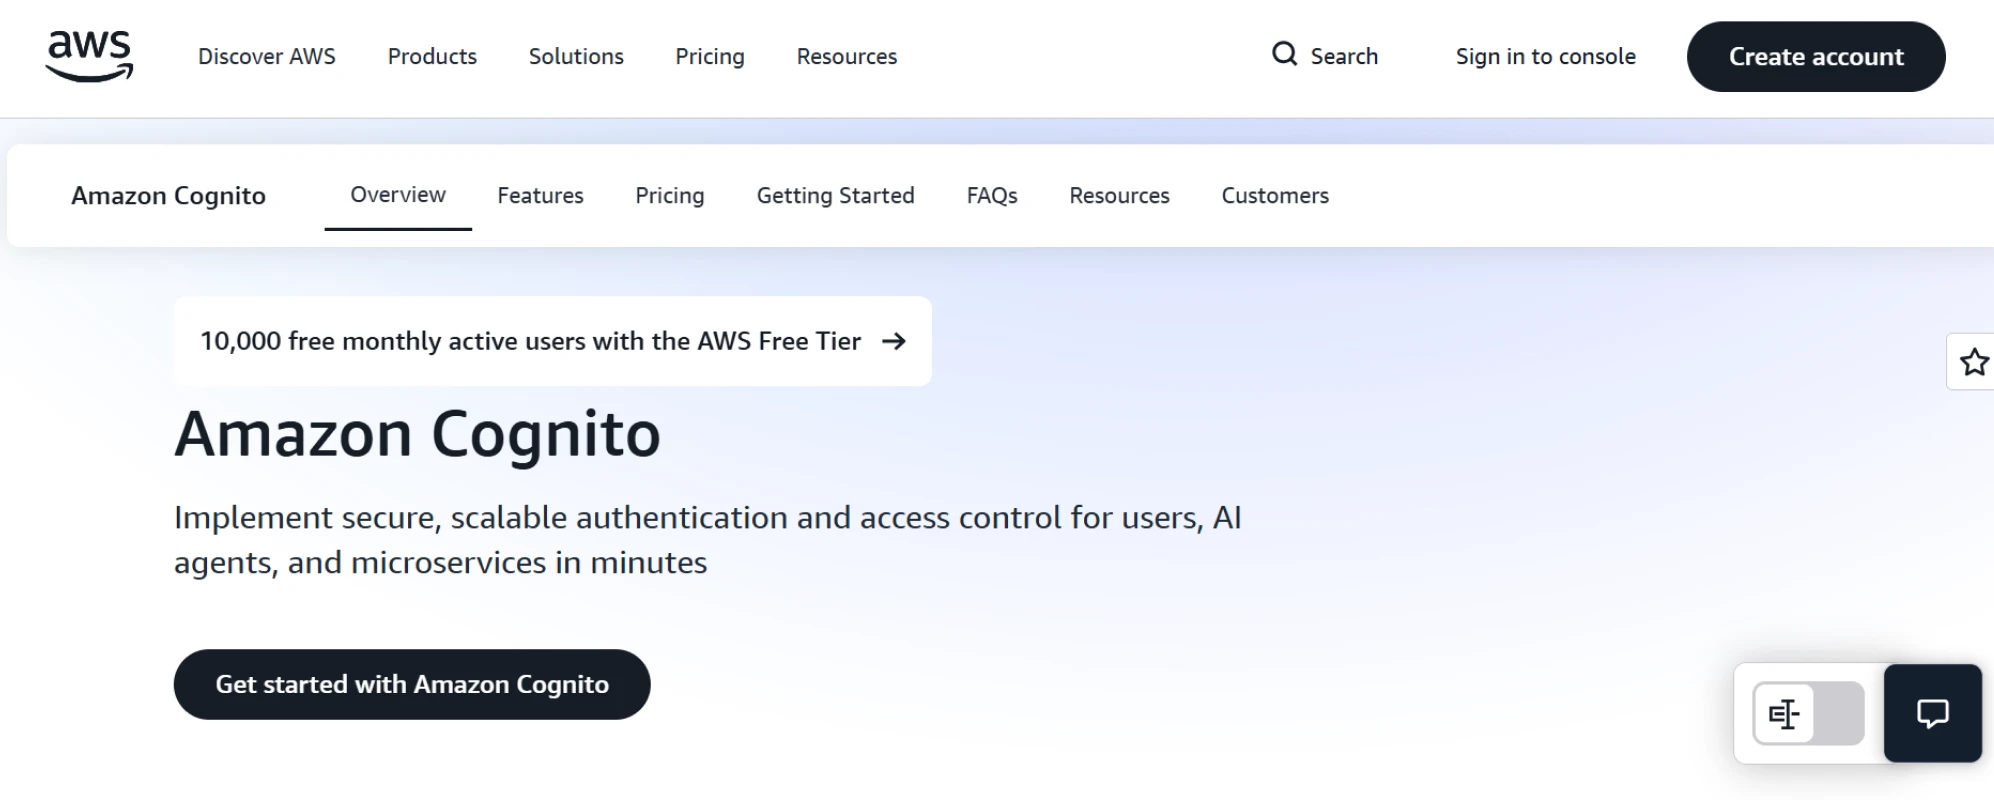
Task: Open Cognito Resources tab
Action: pos(1119,196)
